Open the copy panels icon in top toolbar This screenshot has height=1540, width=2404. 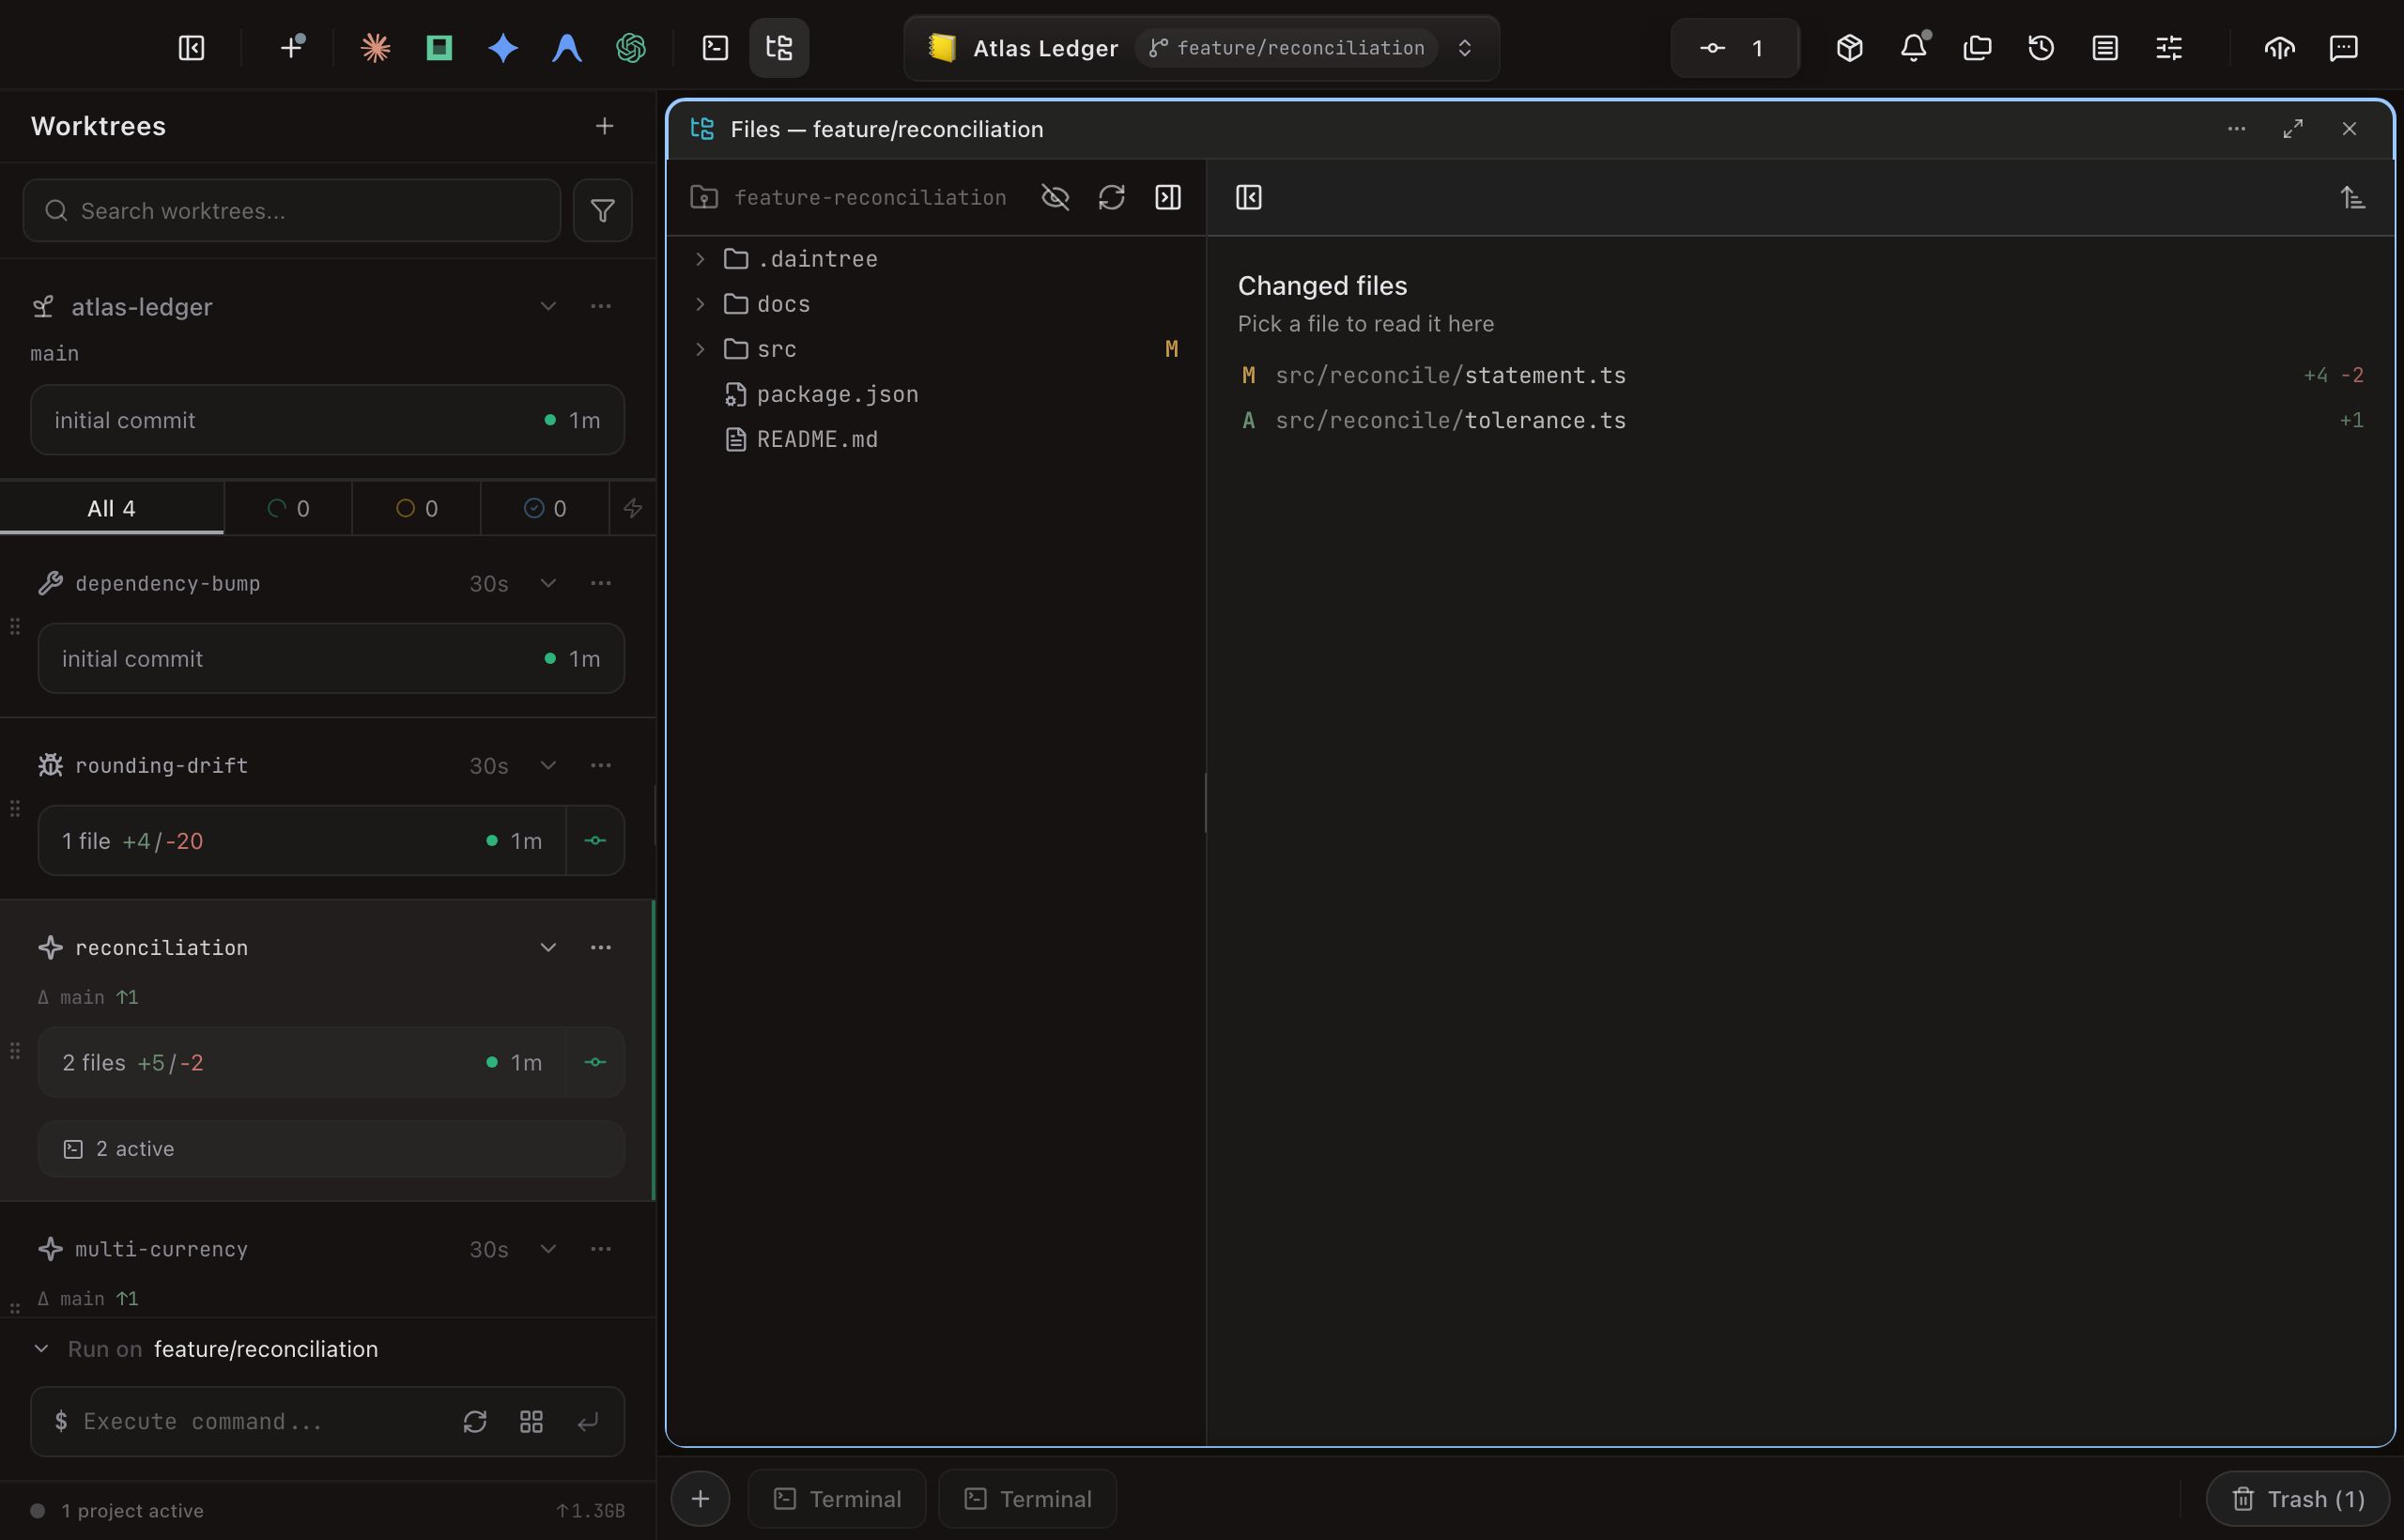(1977, 48)
